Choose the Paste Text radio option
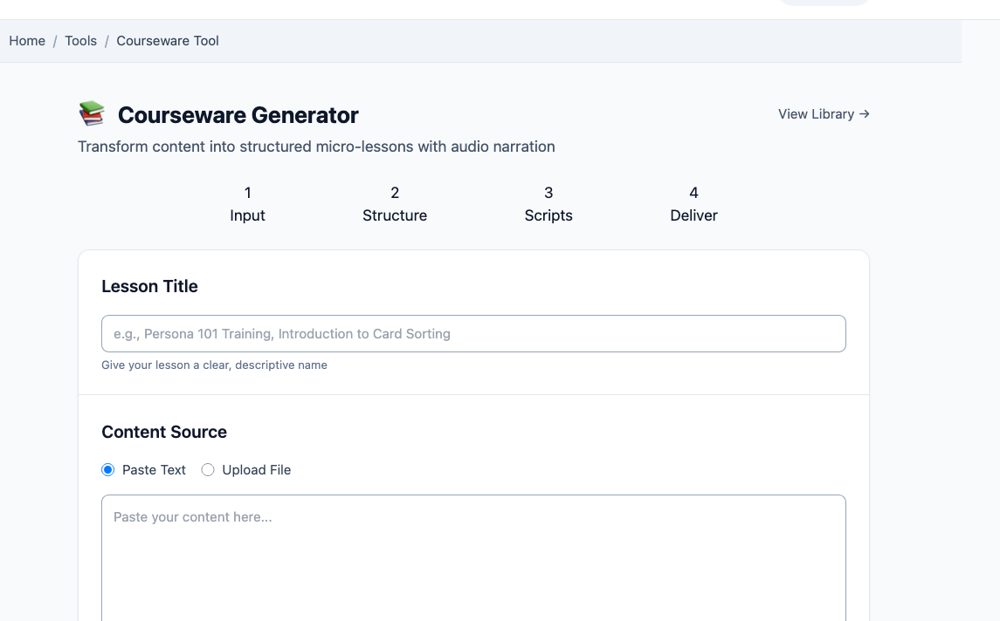1000x621 pixels. coord(108,470)
